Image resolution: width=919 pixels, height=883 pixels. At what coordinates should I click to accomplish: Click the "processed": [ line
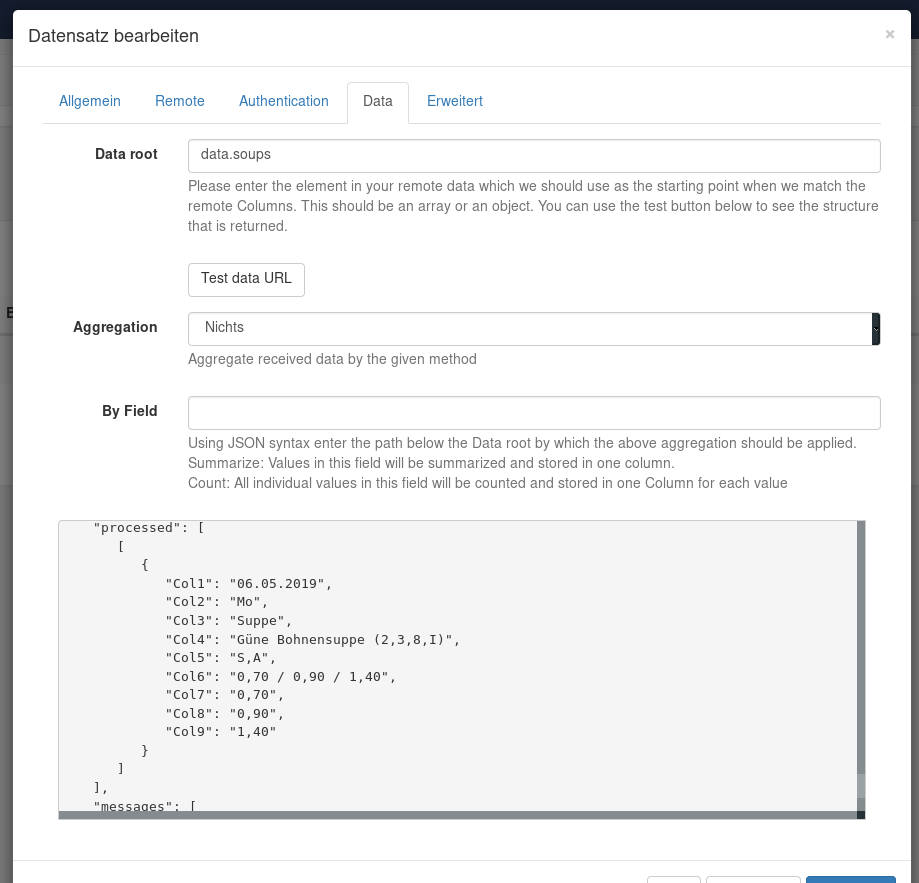tap(149, 527)
